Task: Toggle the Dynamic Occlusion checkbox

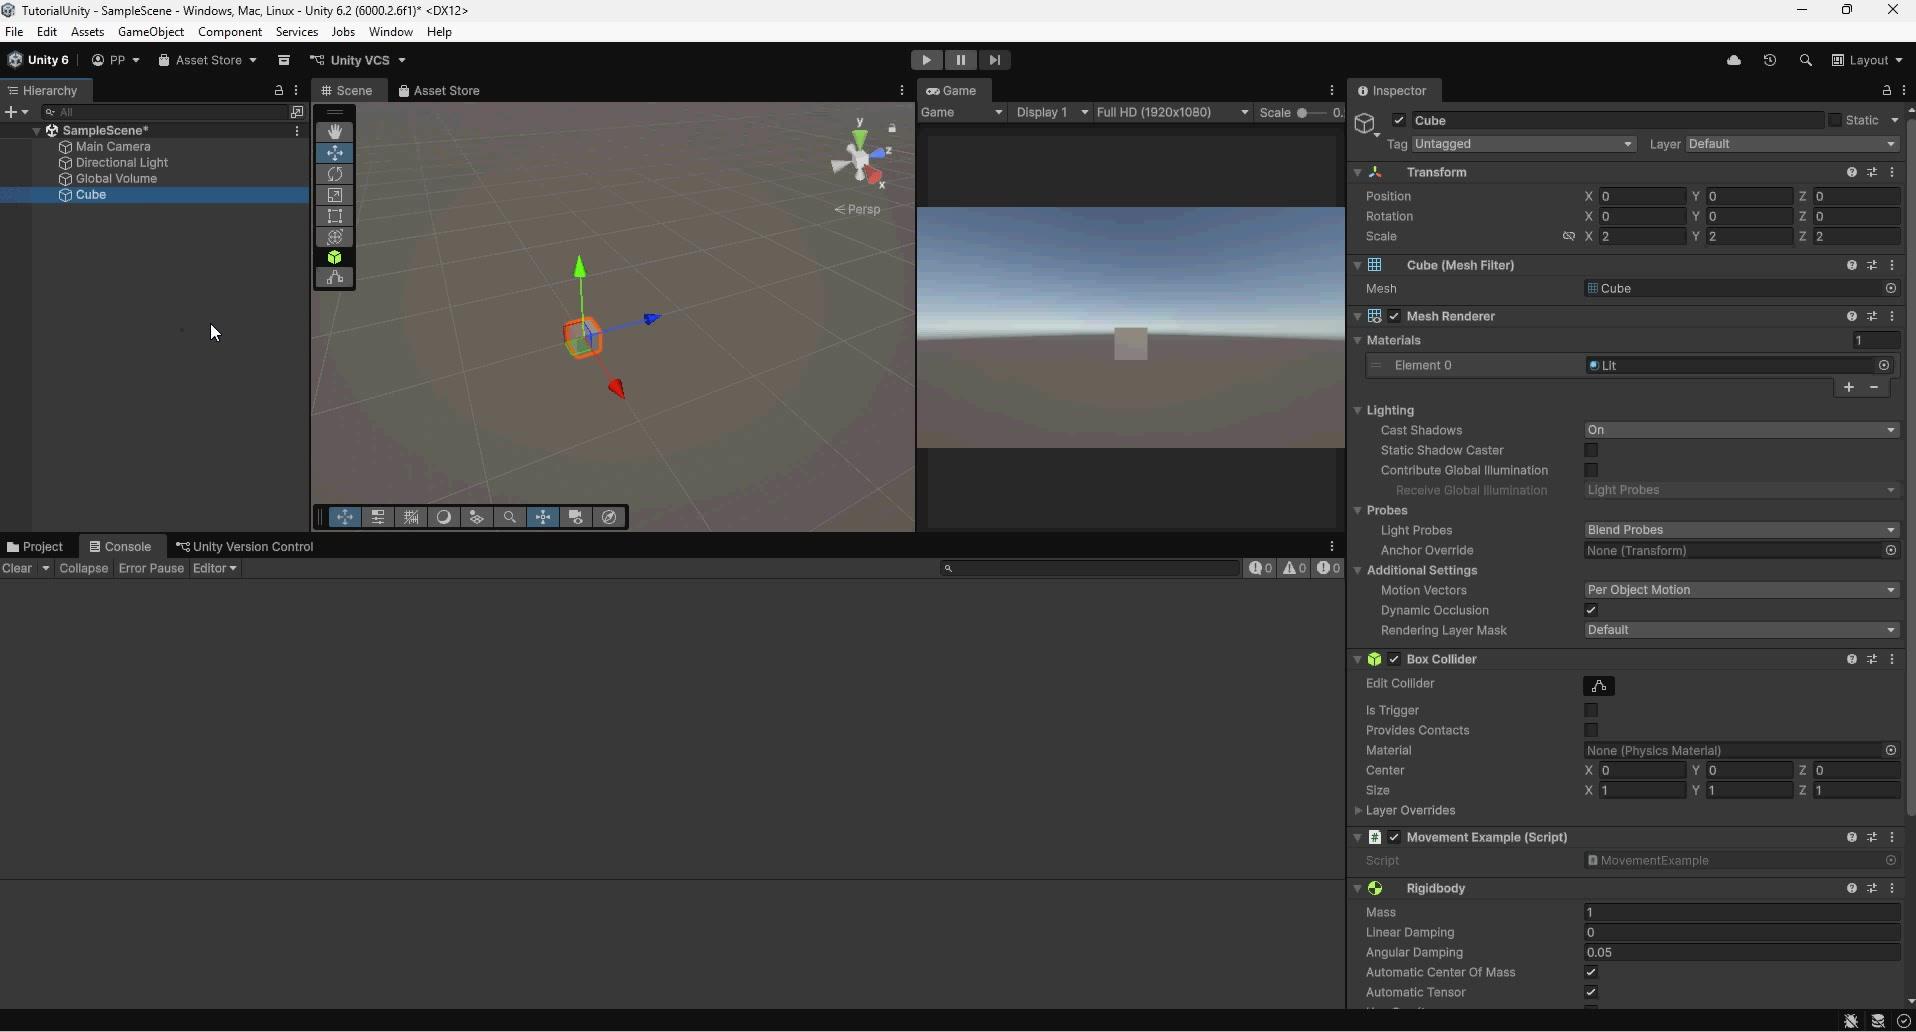Action: click(x=1591, y=611)
